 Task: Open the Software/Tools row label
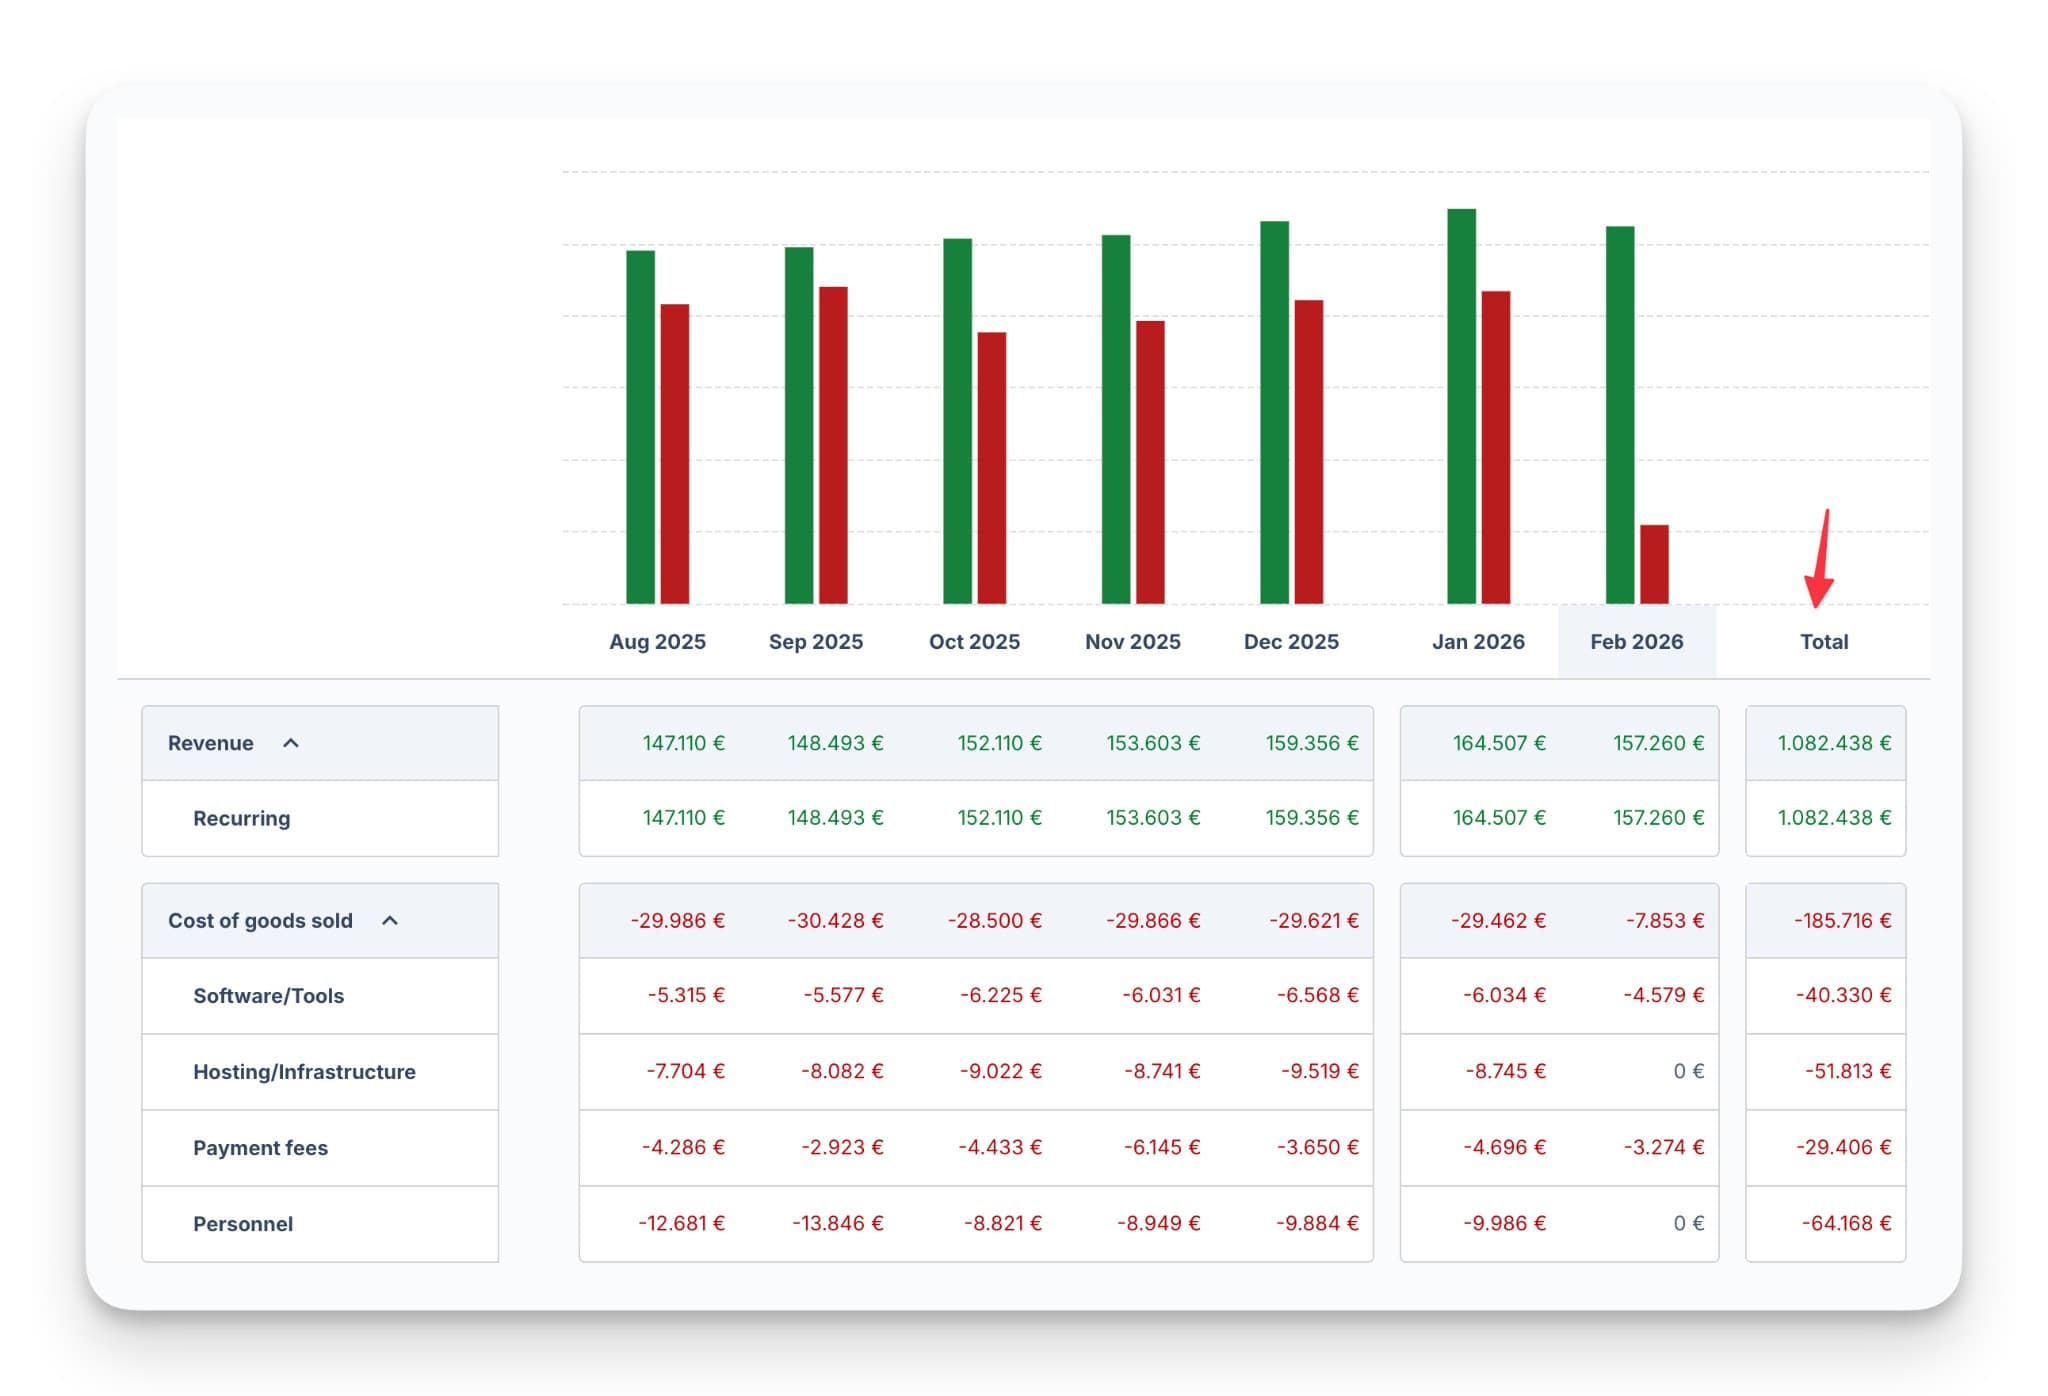pyautogui.click(x=268, y=996)
